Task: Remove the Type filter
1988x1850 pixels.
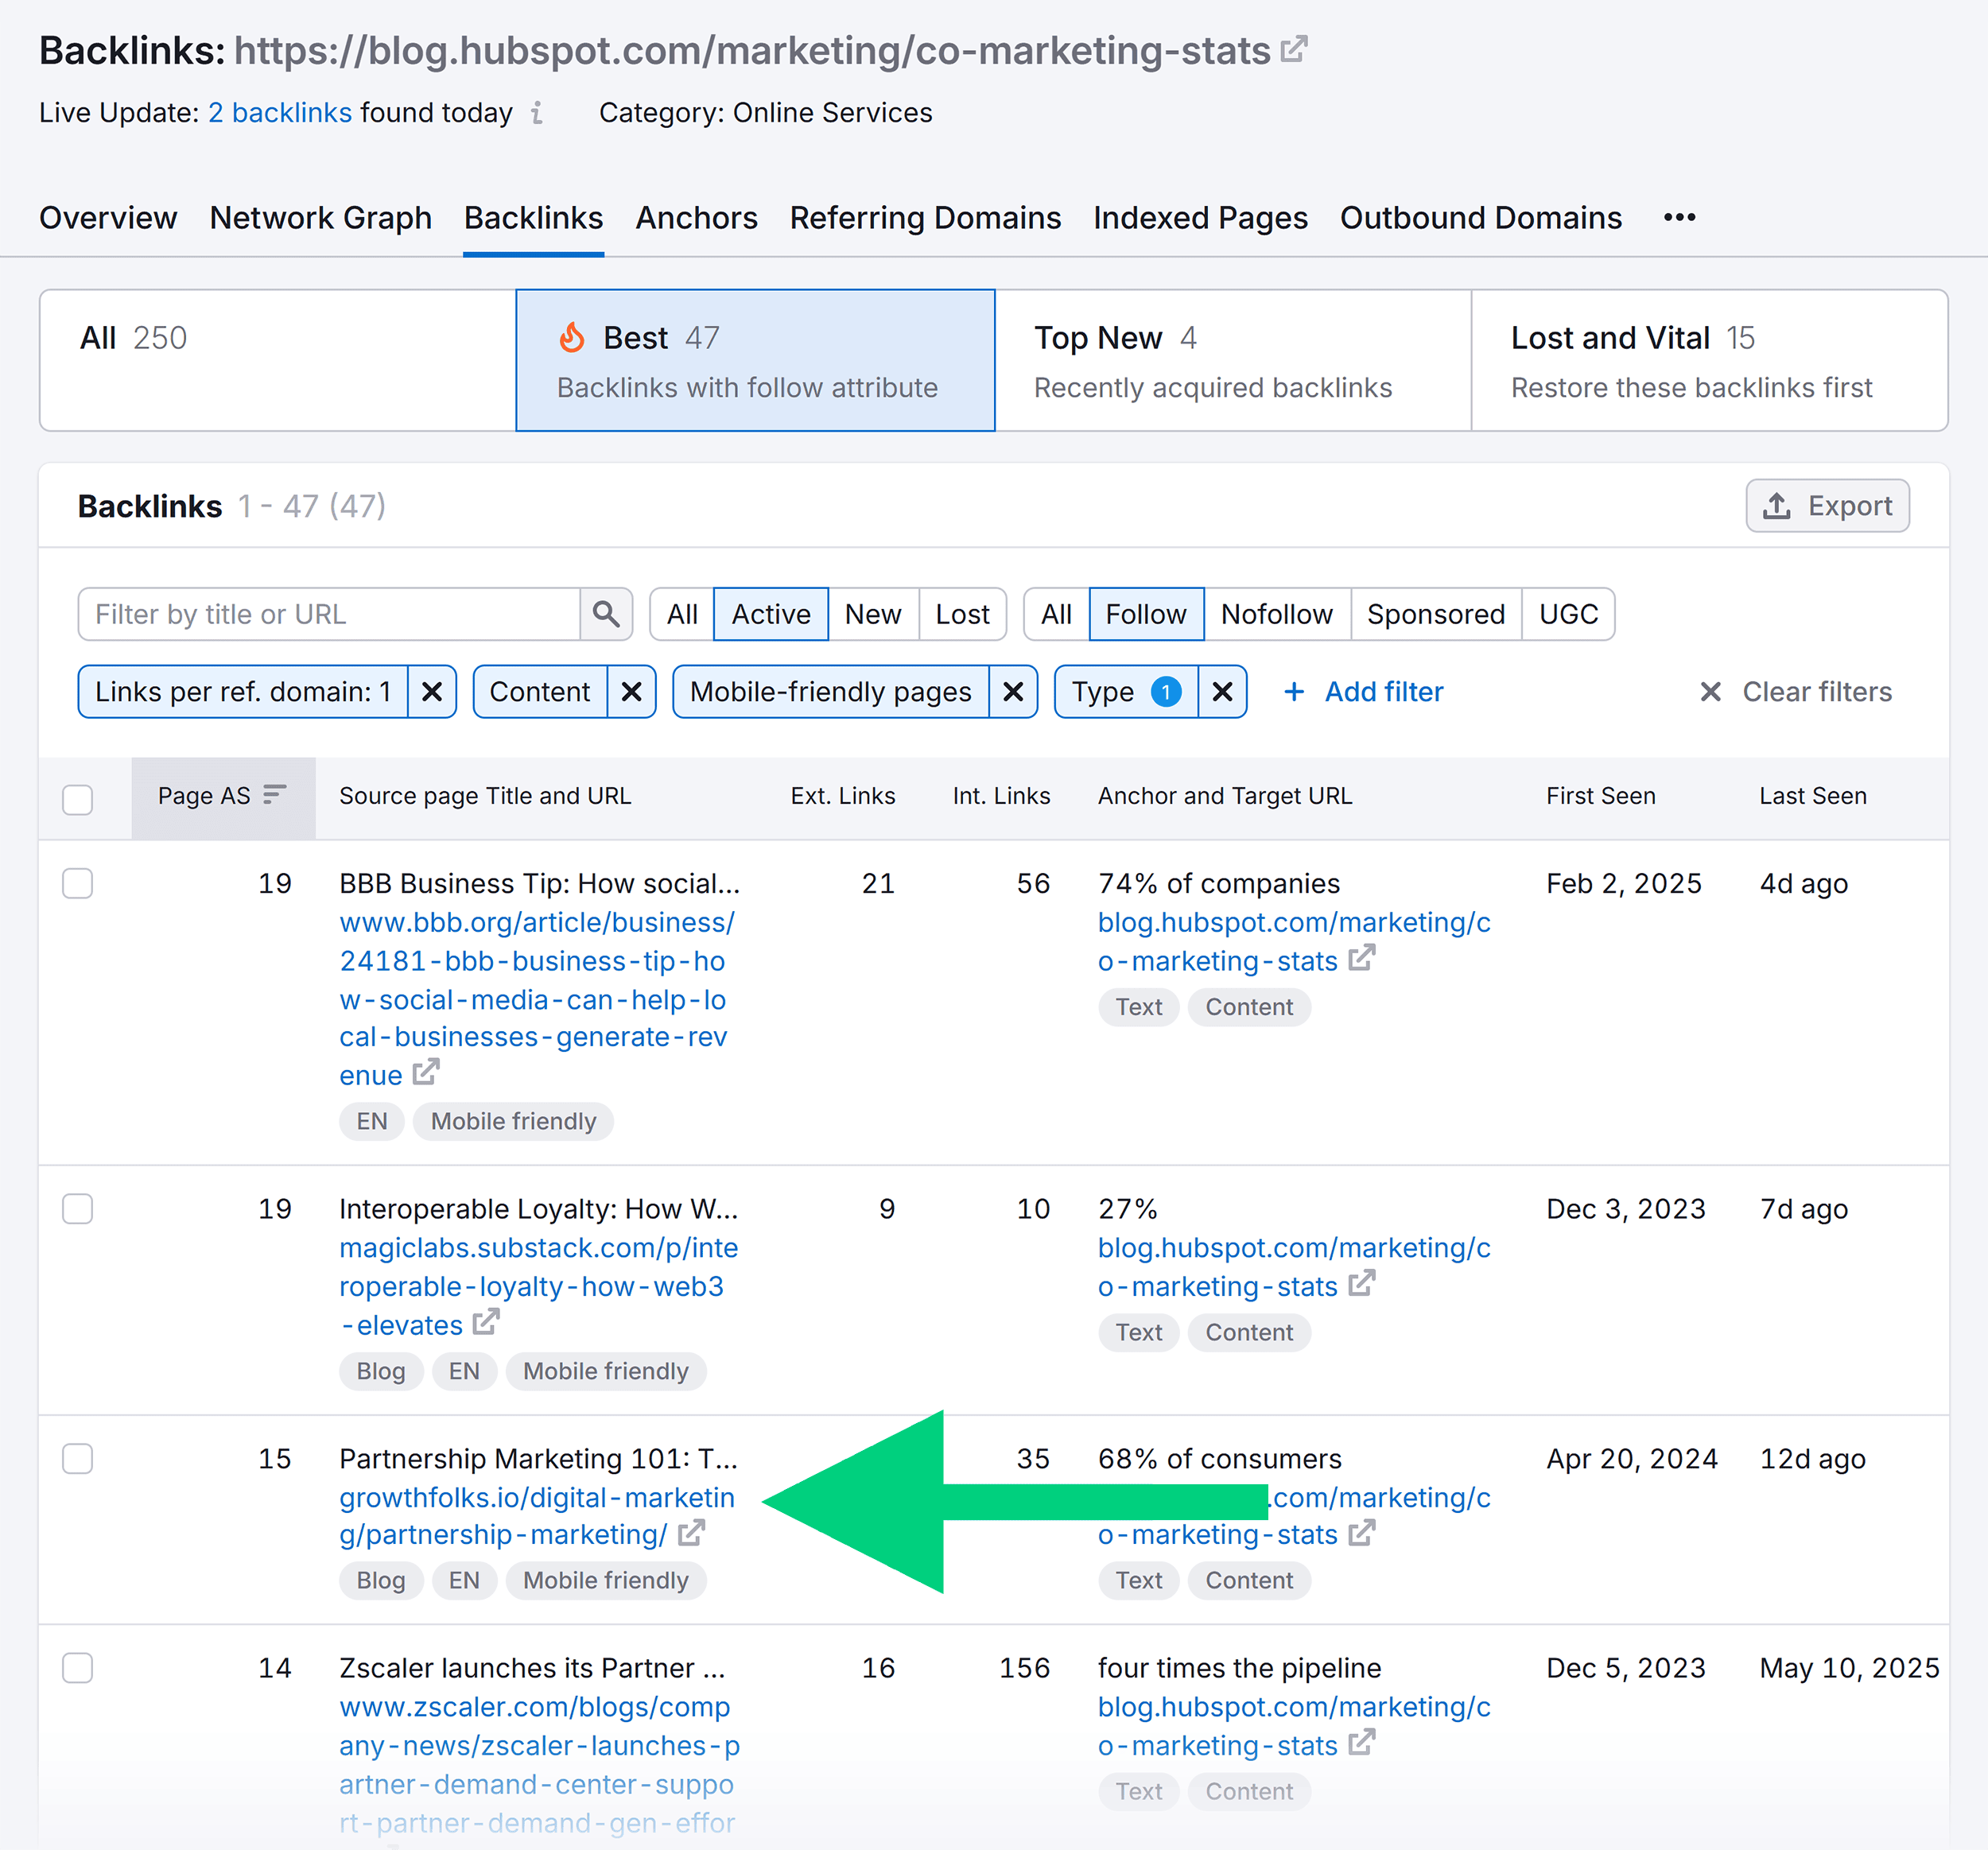Action: click(x=1222, y=692)
